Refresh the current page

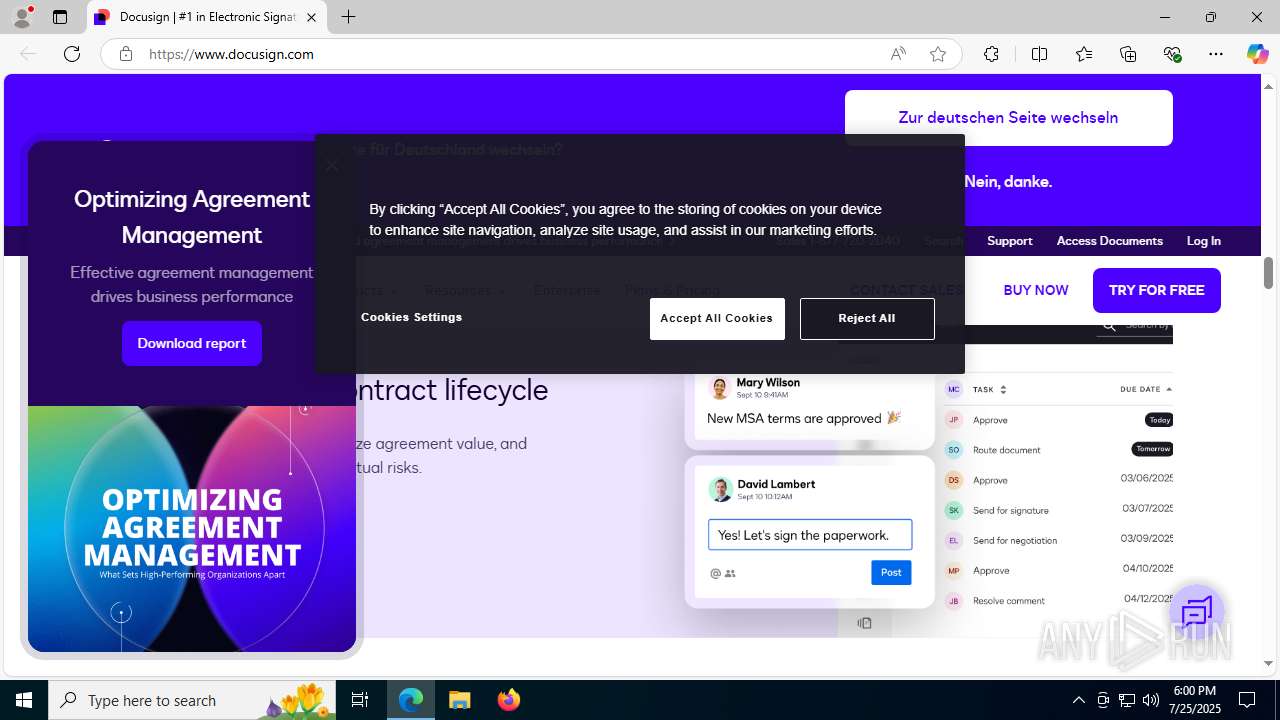(72, 54)
